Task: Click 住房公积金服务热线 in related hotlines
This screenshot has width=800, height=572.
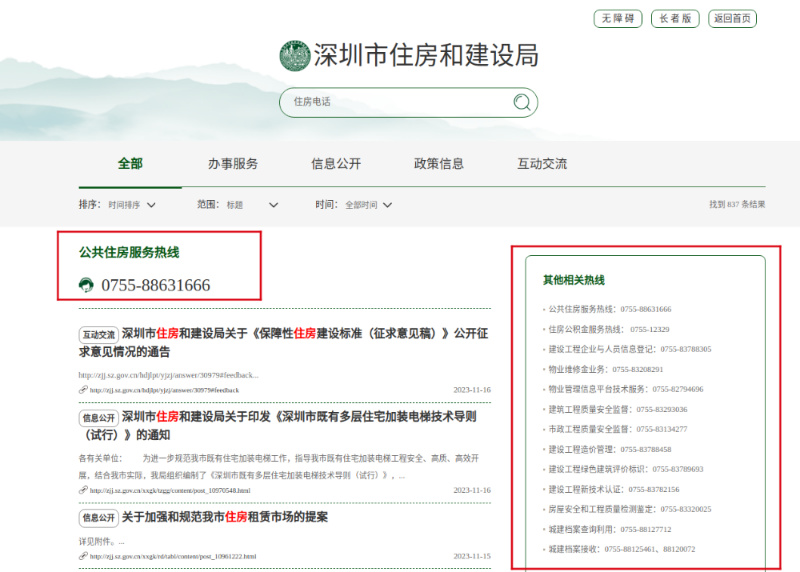Action: [608, 329]
